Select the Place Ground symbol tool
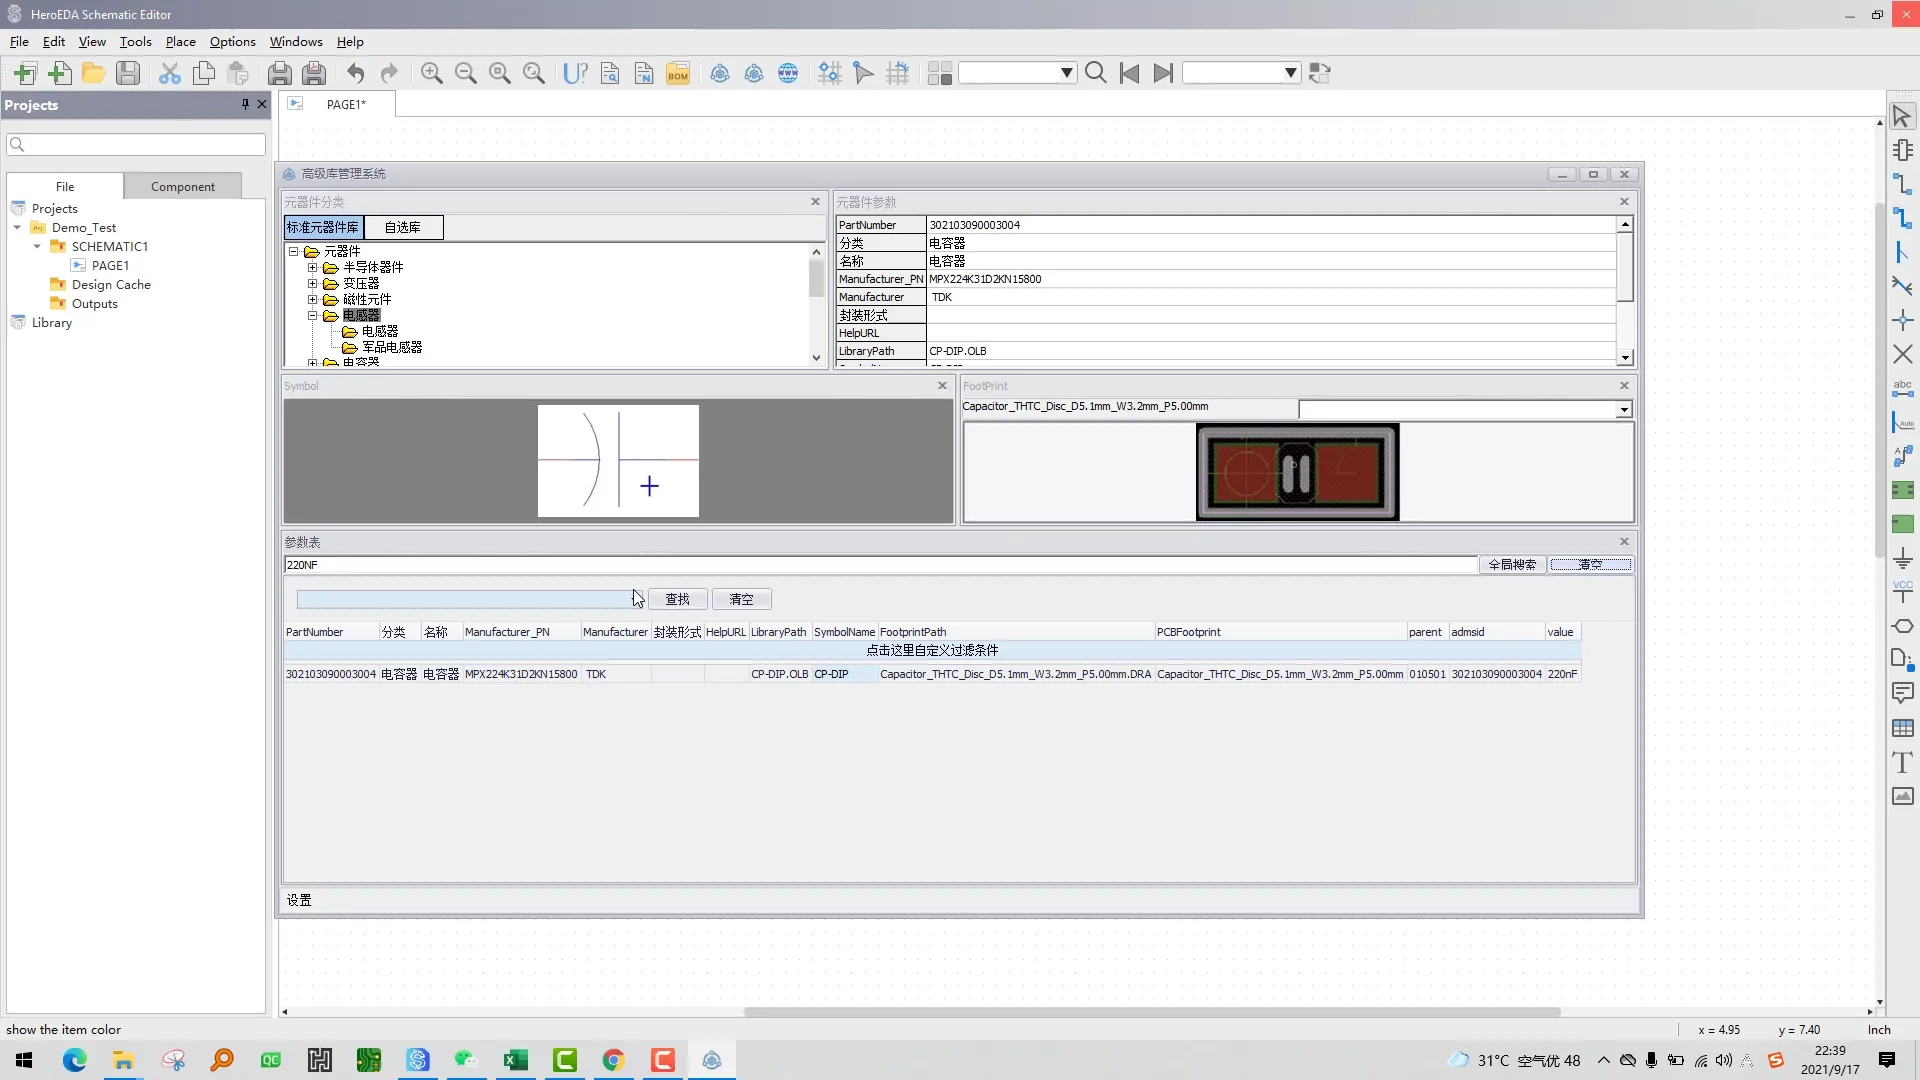The width and height of the screenshot is (1920, 1080). (1902, 558)
